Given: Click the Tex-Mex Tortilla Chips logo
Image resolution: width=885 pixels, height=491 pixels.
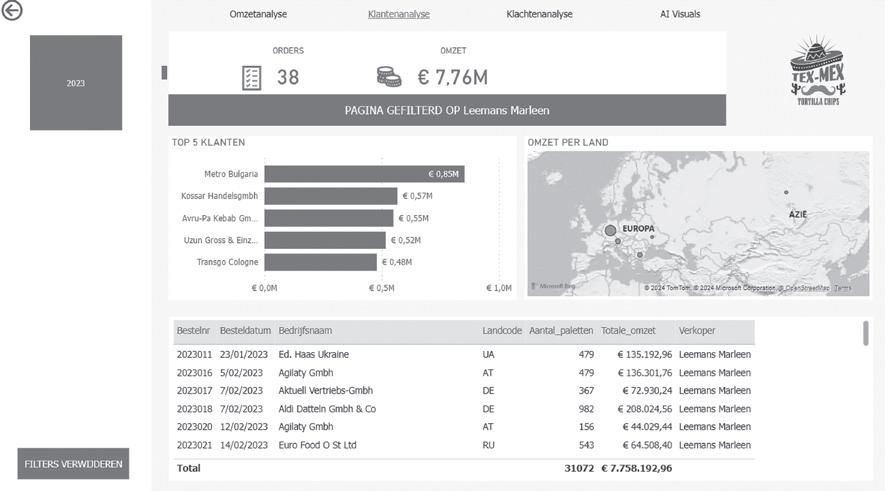Looking at the screenshot, I should (x=817, y=71).
